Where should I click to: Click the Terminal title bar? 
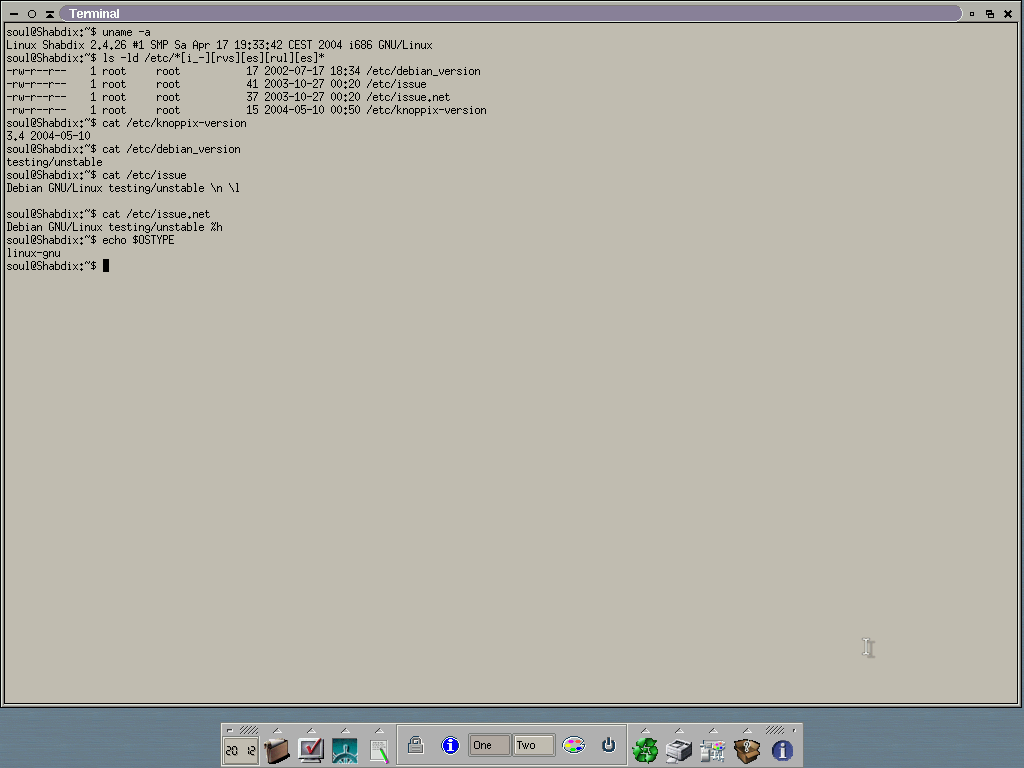(510, 13)
